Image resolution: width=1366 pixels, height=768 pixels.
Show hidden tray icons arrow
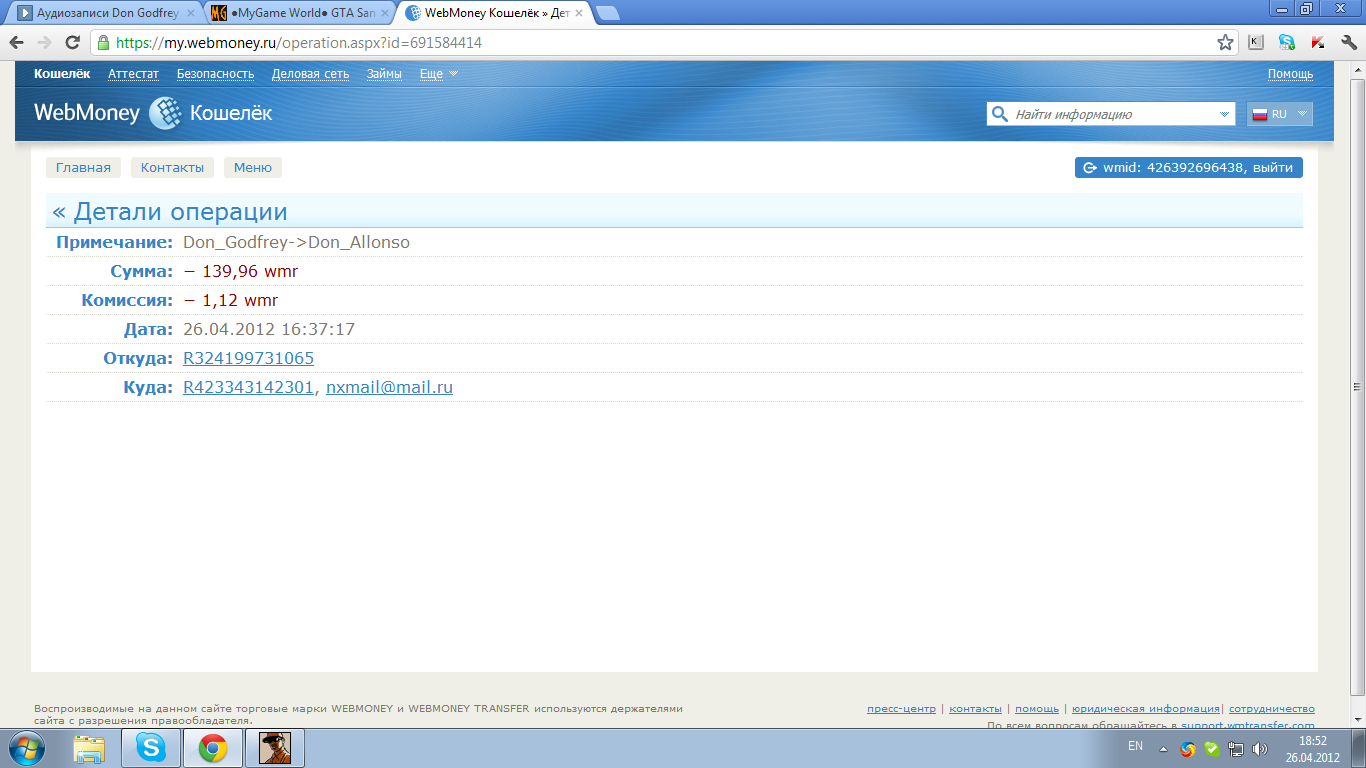click(1163, 748)
